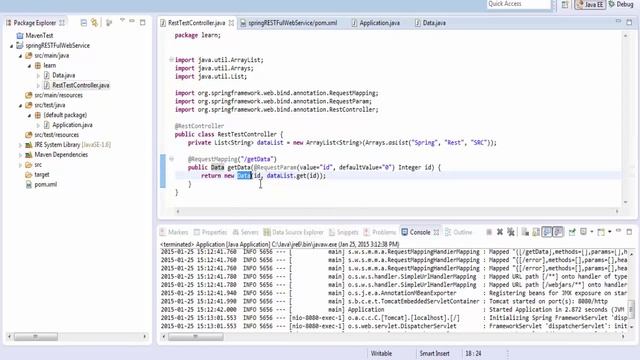Click Smart Insert status bar entry
The width and height of the screenshot is (640, 360).
434,353
